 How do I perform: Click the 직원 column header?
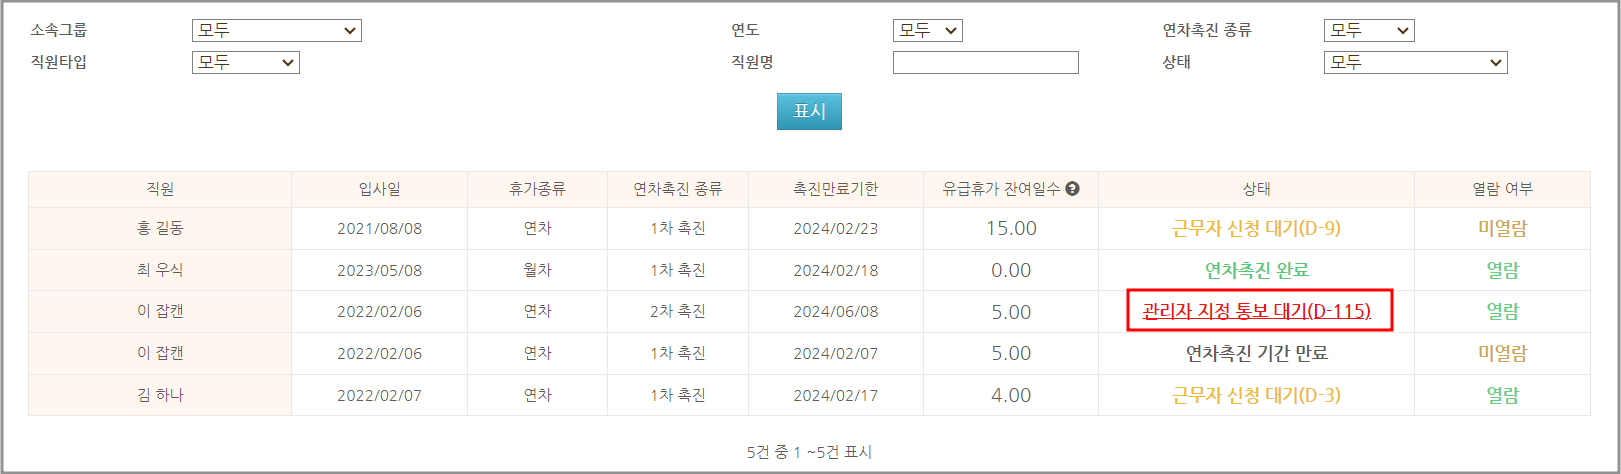click(160, 189)
